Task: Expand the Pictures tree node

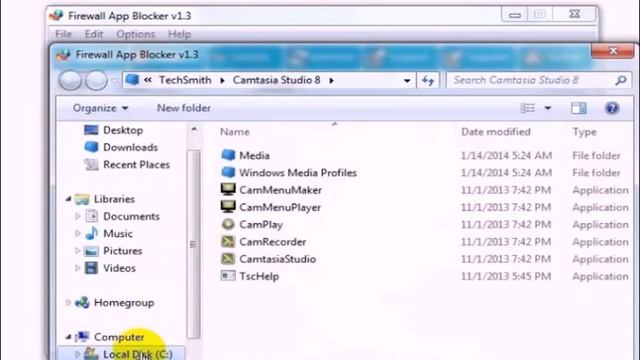Action: [77, 251]
